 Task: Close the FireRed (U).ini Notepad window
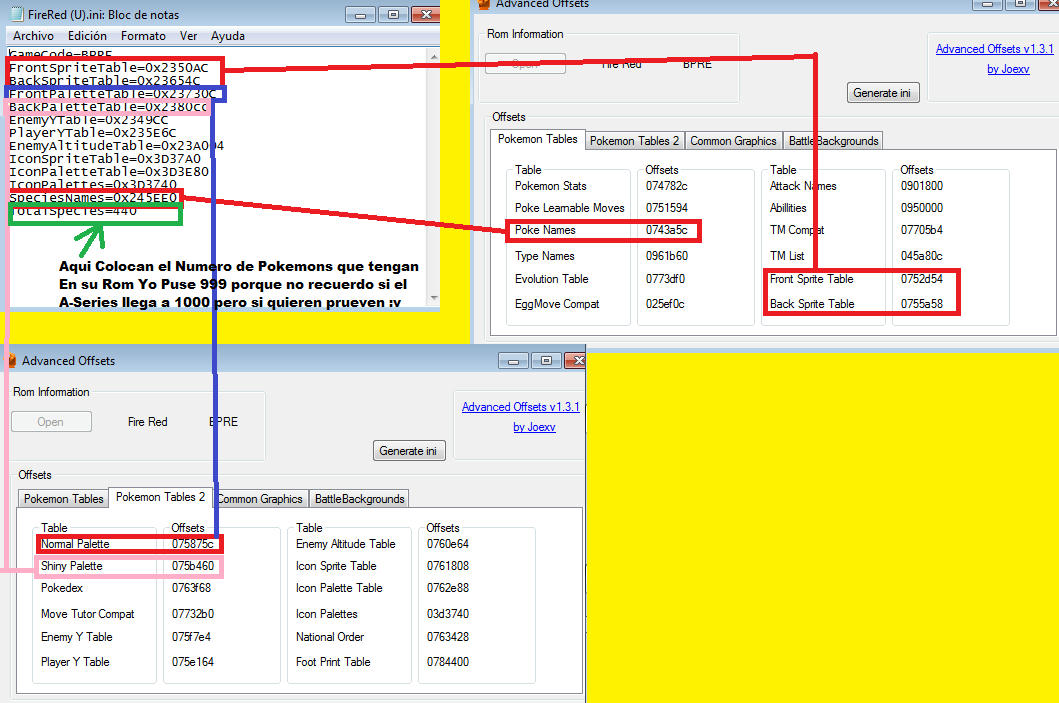425,14
